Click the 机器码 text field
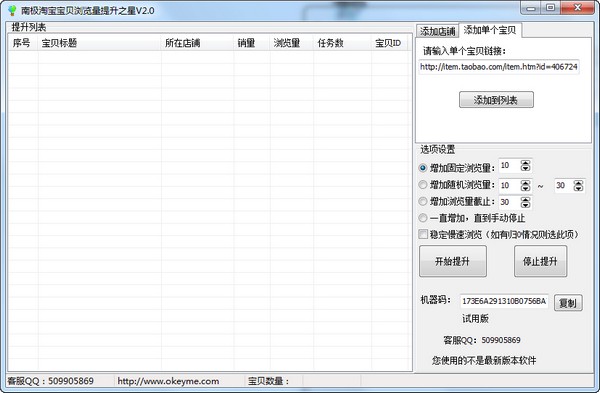The image size is (600, 393). pyautogui.click(x=504, y=301)
